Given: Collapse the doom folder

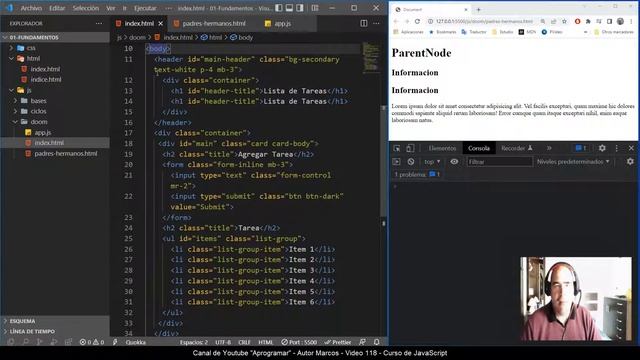Looking at the screenshot, I should coord(55,122).
